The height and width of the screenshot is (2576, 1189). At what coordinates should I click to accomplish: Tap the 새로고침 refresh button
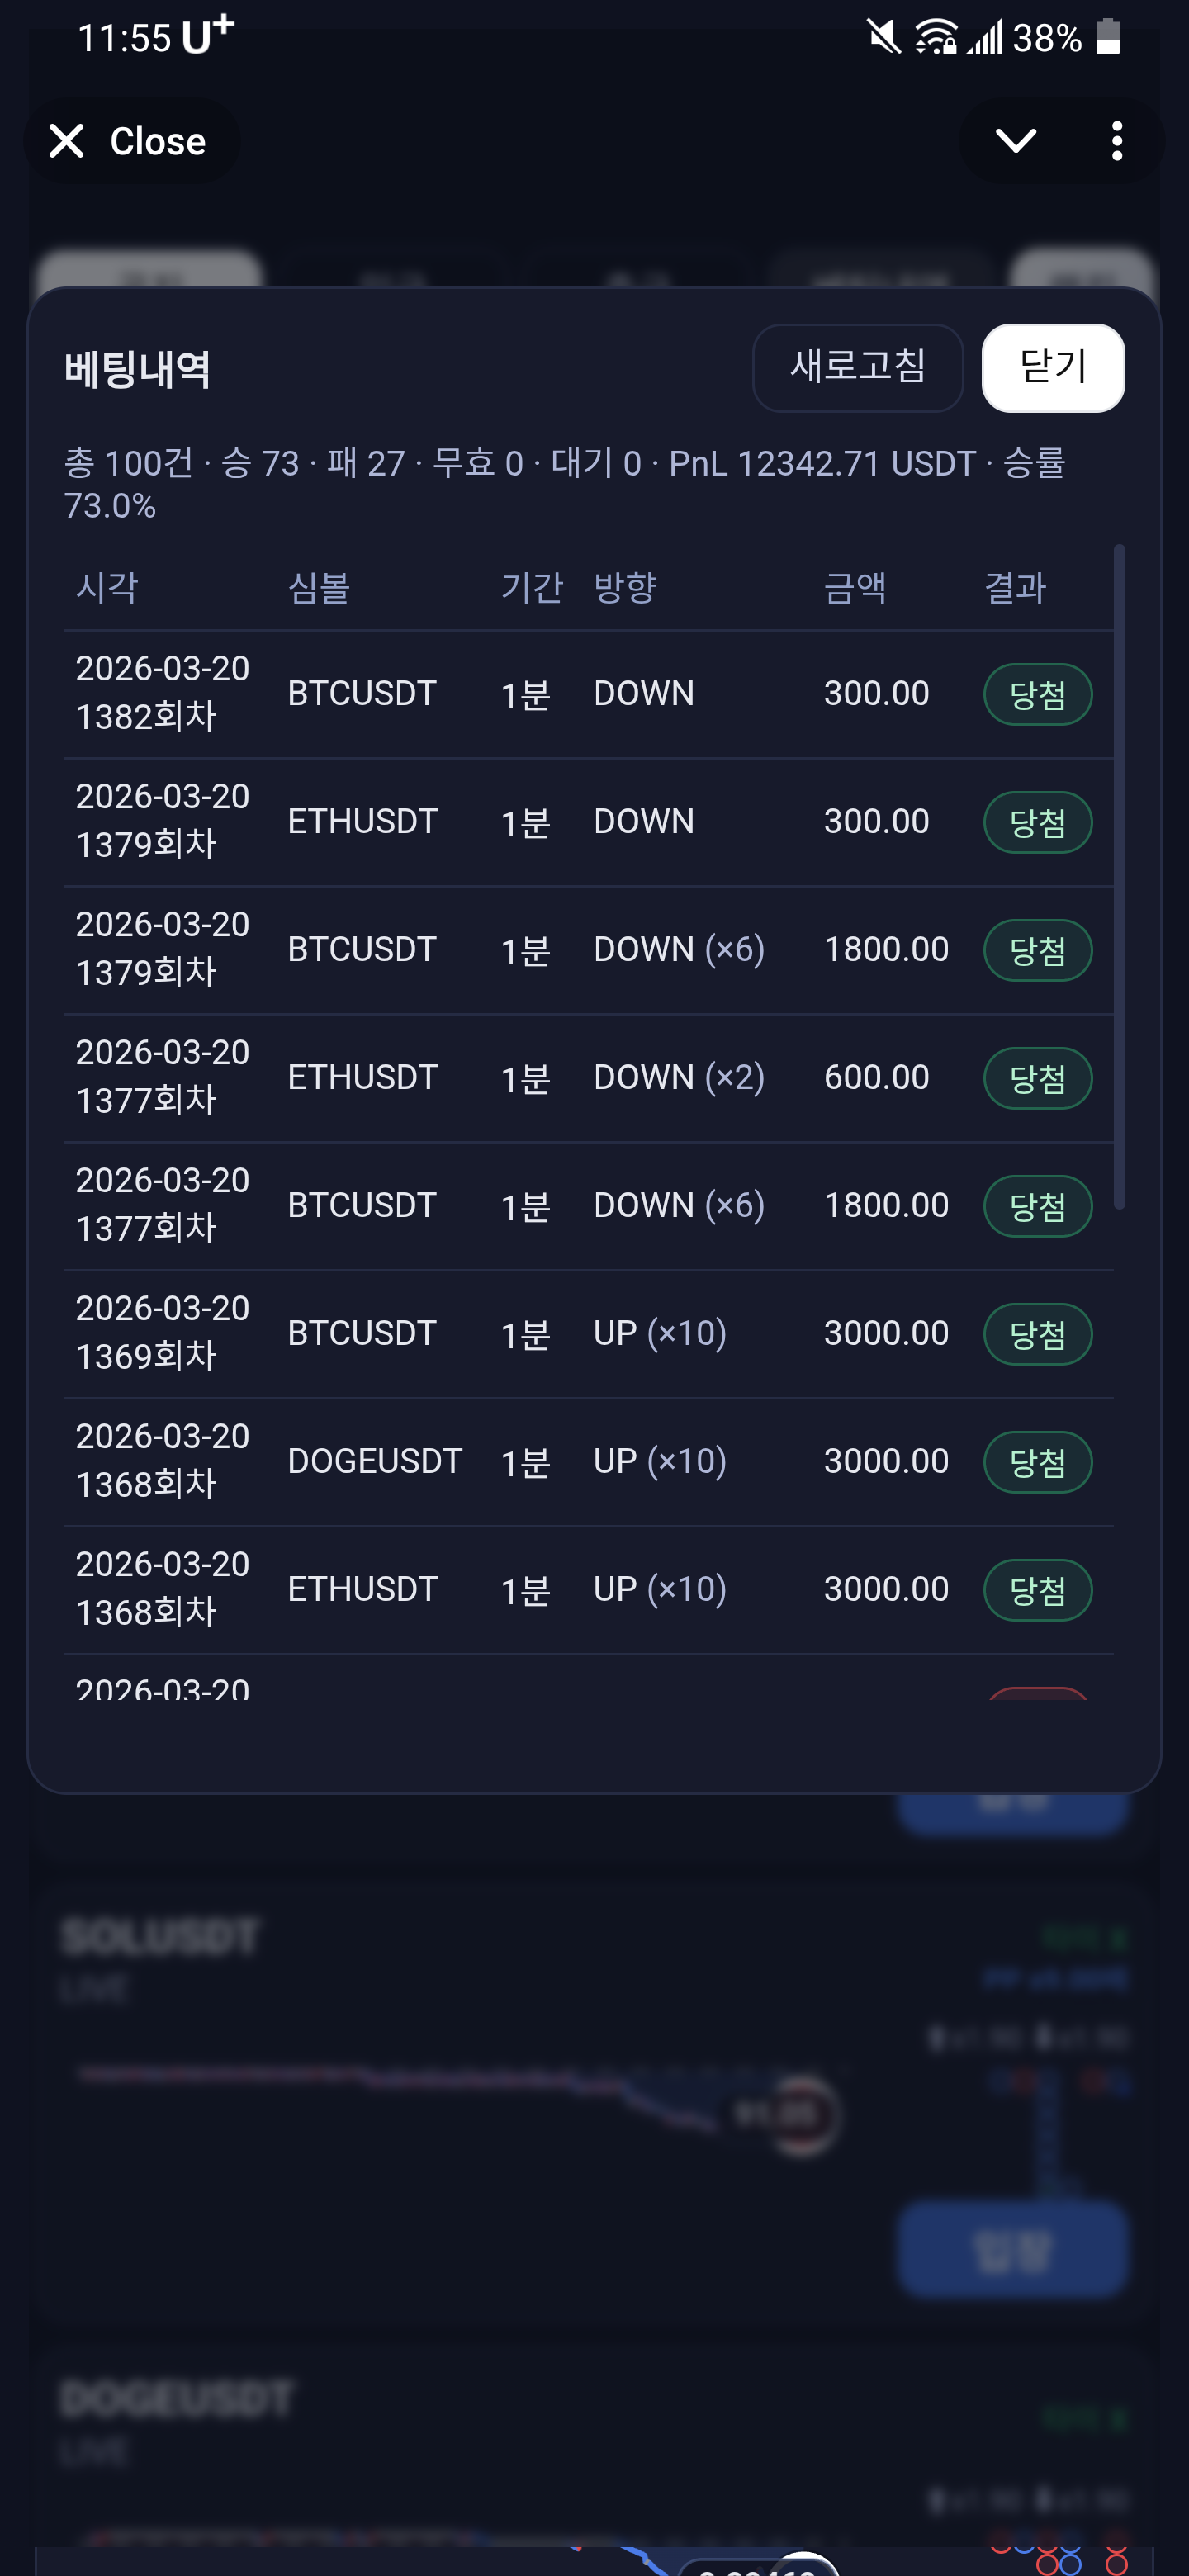pos(857,367)
